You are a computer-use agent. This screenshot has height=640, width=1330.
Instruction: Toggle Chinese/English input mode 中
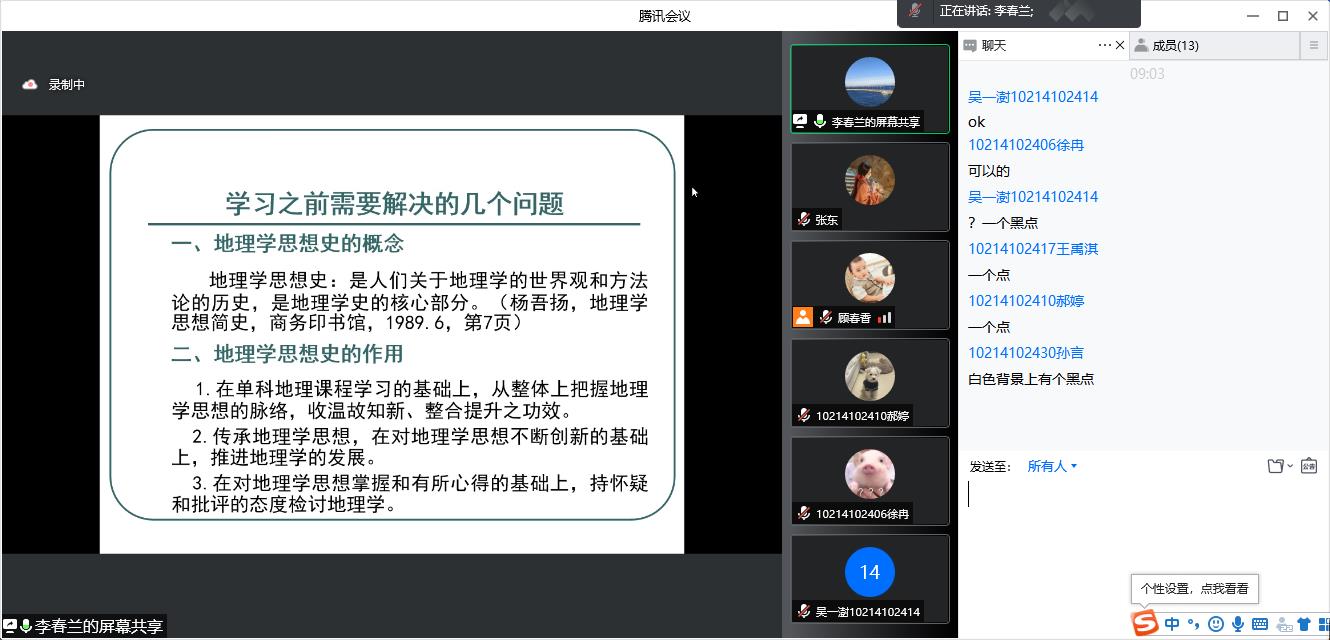coord(1172,624)
